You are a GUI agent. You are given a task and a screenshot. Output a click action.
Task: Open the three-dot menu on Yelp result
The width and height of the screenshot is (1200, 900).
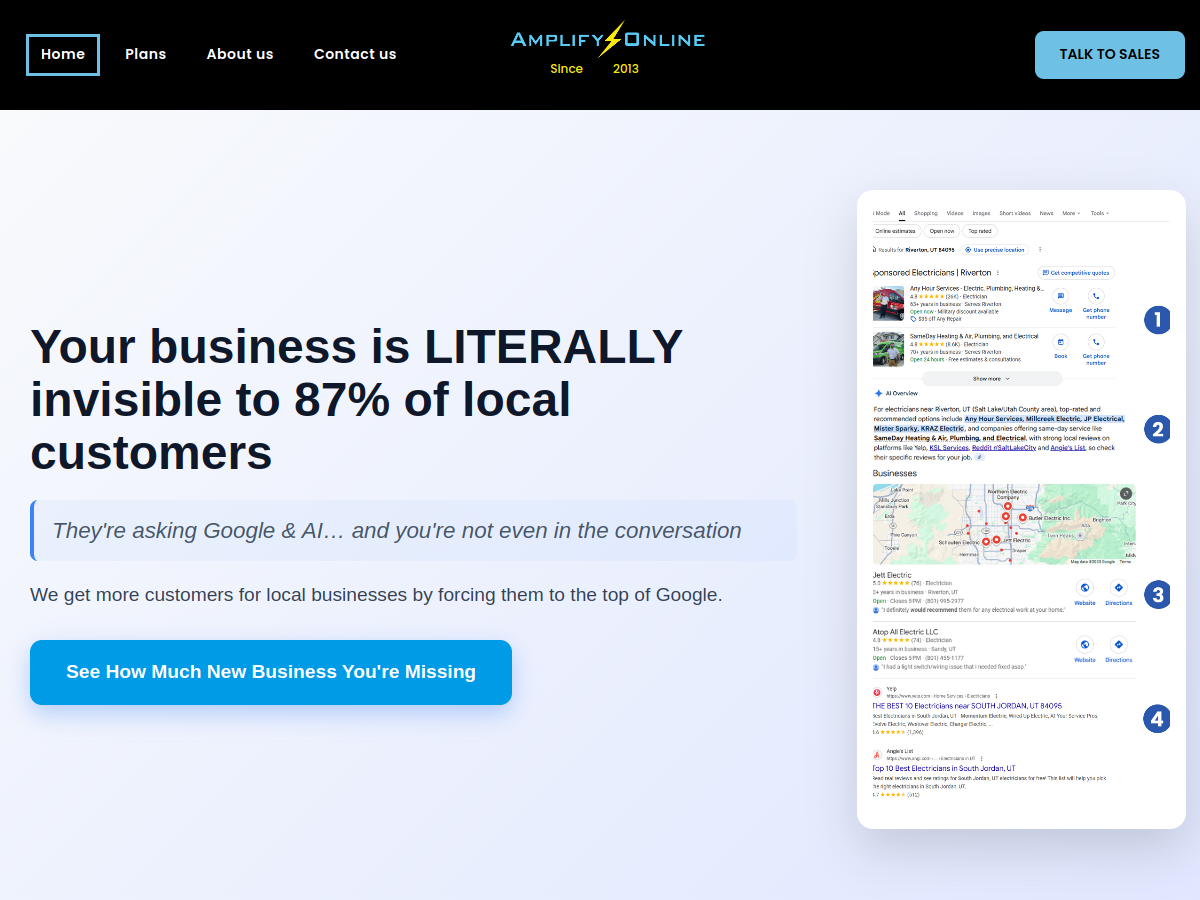click(996, 696)
